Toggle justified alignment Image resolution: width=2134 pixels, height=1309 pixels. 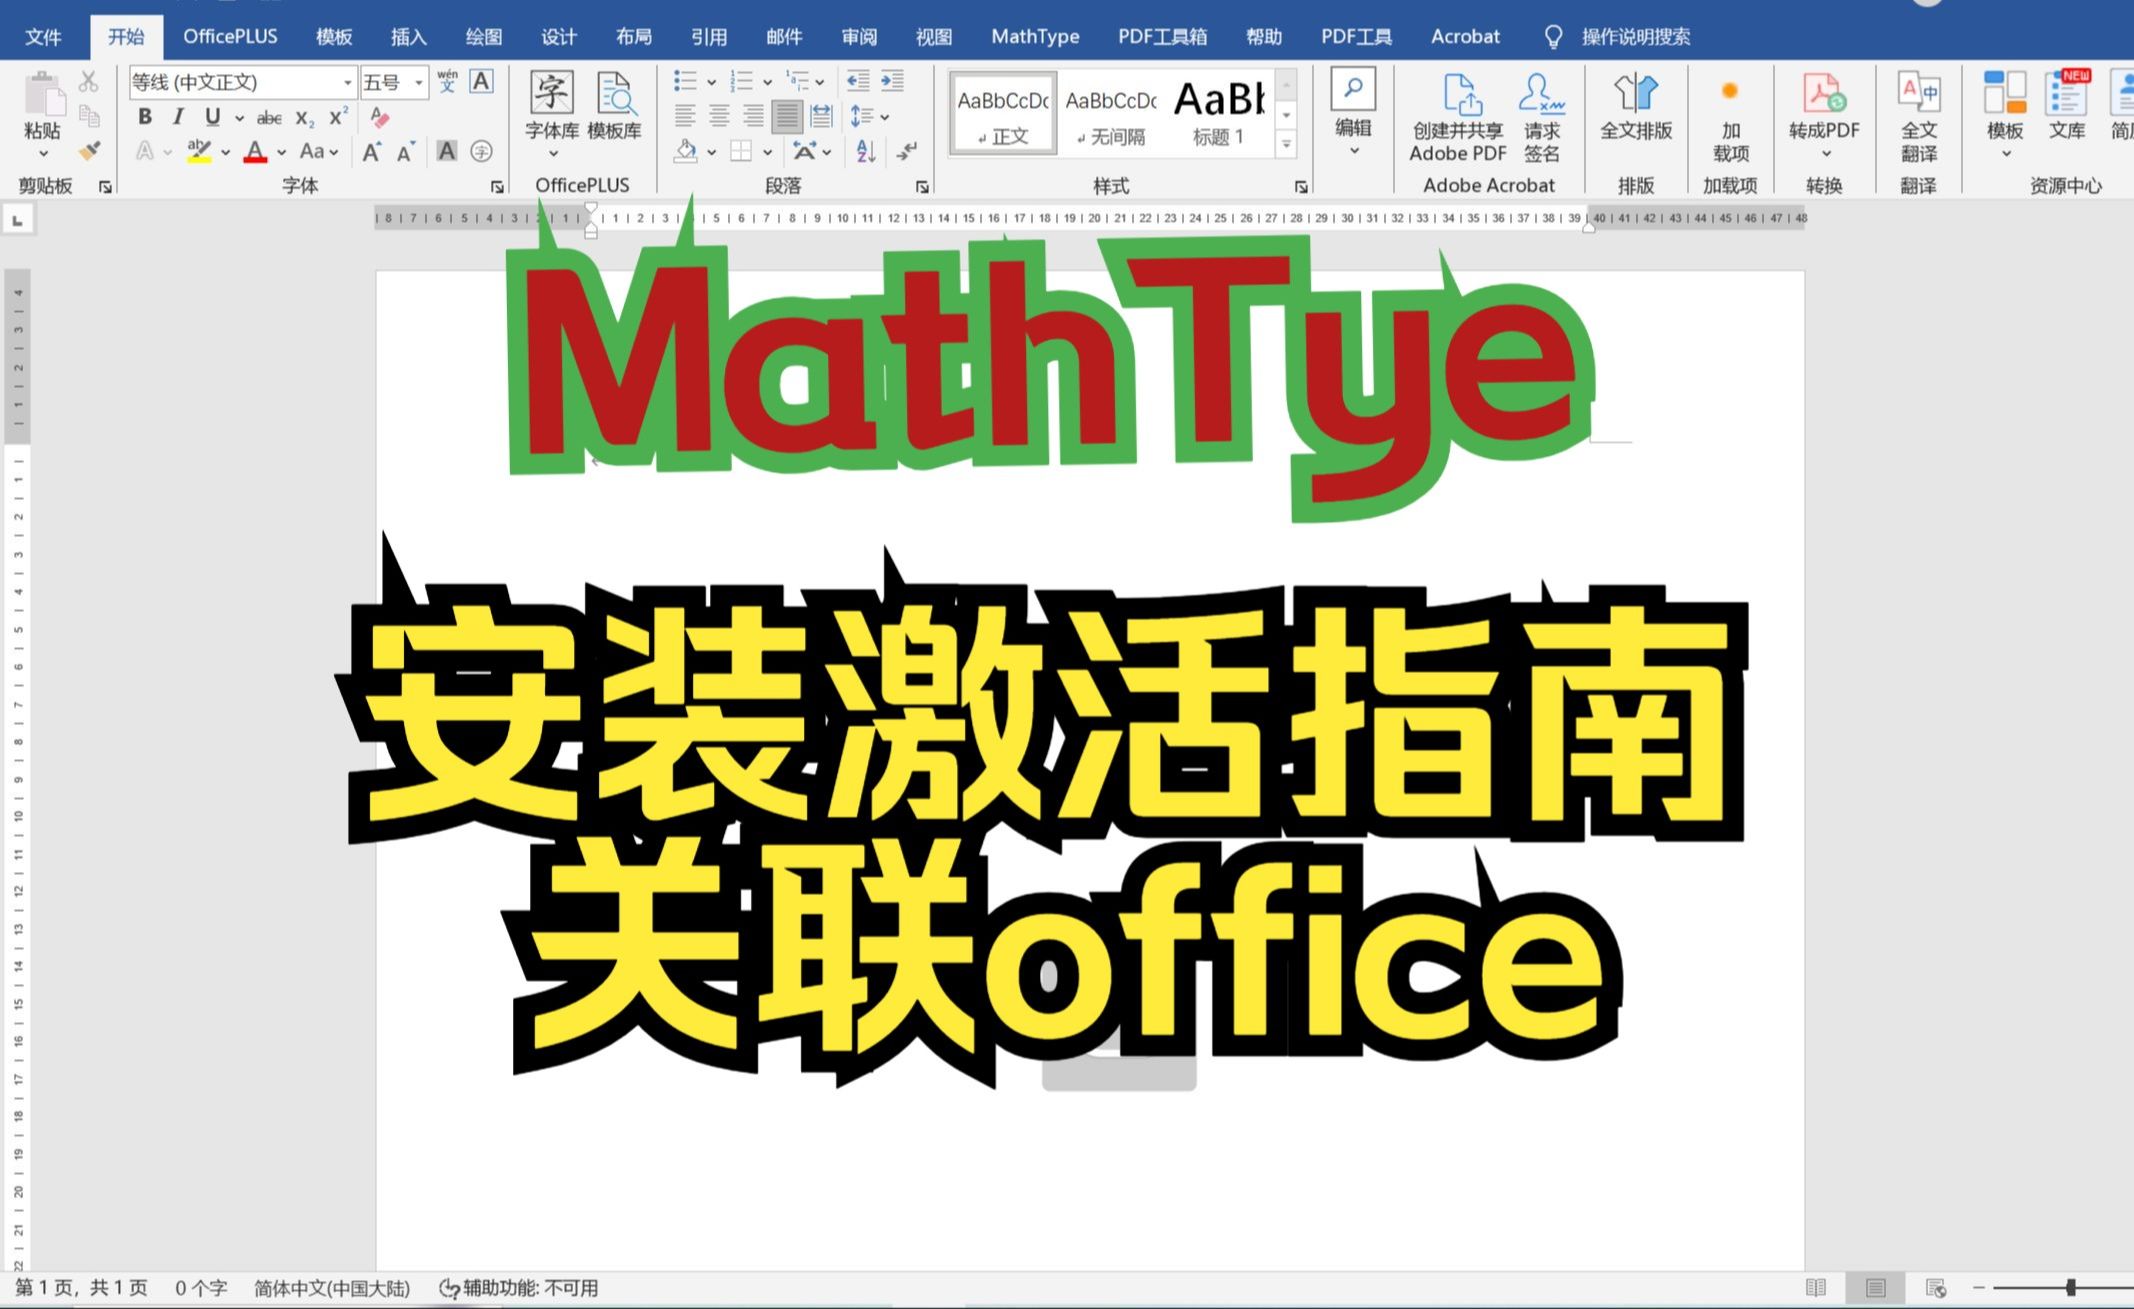coord(787,116)
